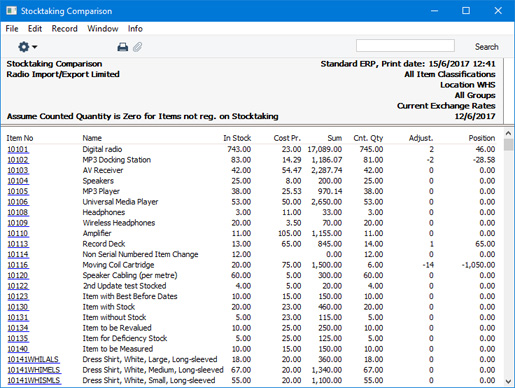Click the 'Item with Best Before Dates' name

click(130, 296)
